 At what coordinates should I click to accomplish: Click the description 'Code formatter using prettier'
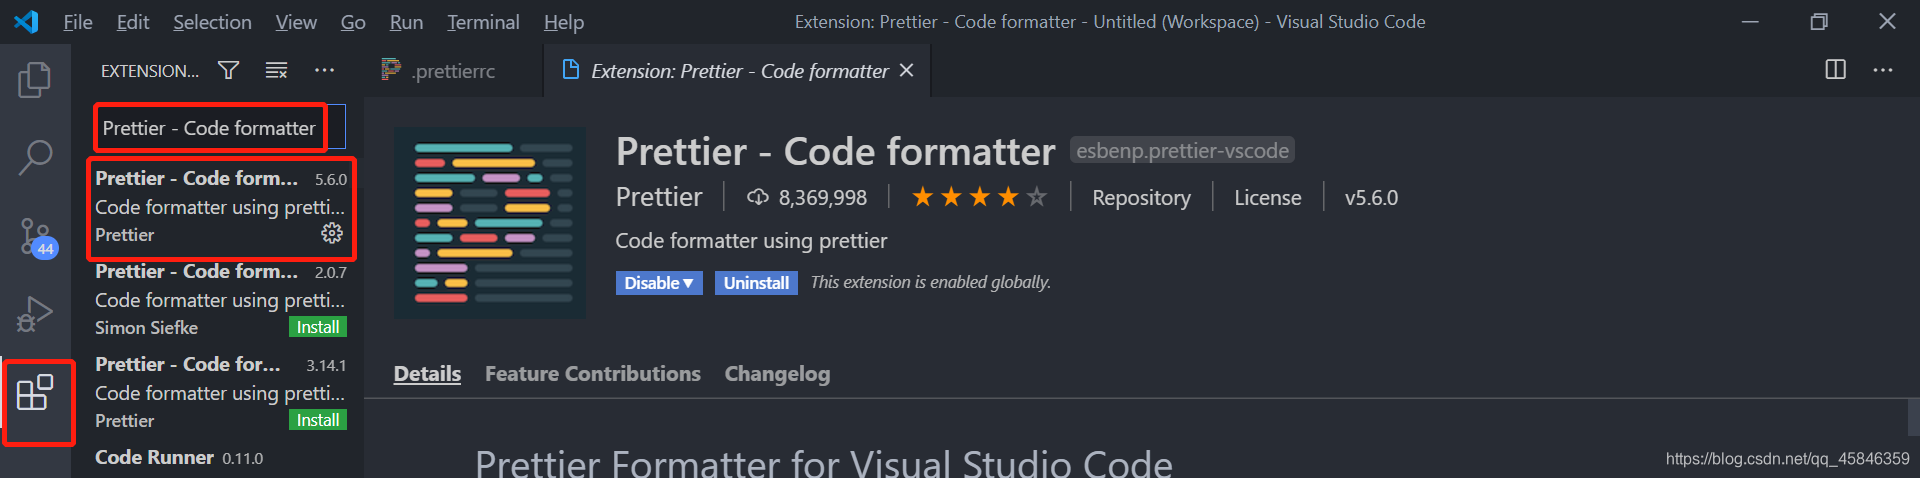(751, 241)
